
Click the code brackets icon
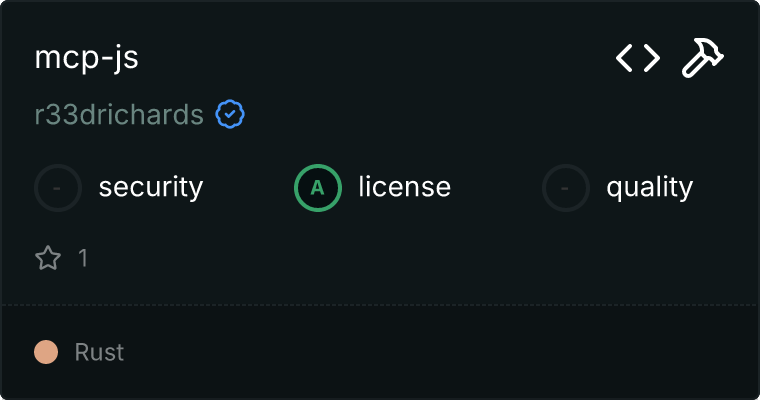pos(637,59)
